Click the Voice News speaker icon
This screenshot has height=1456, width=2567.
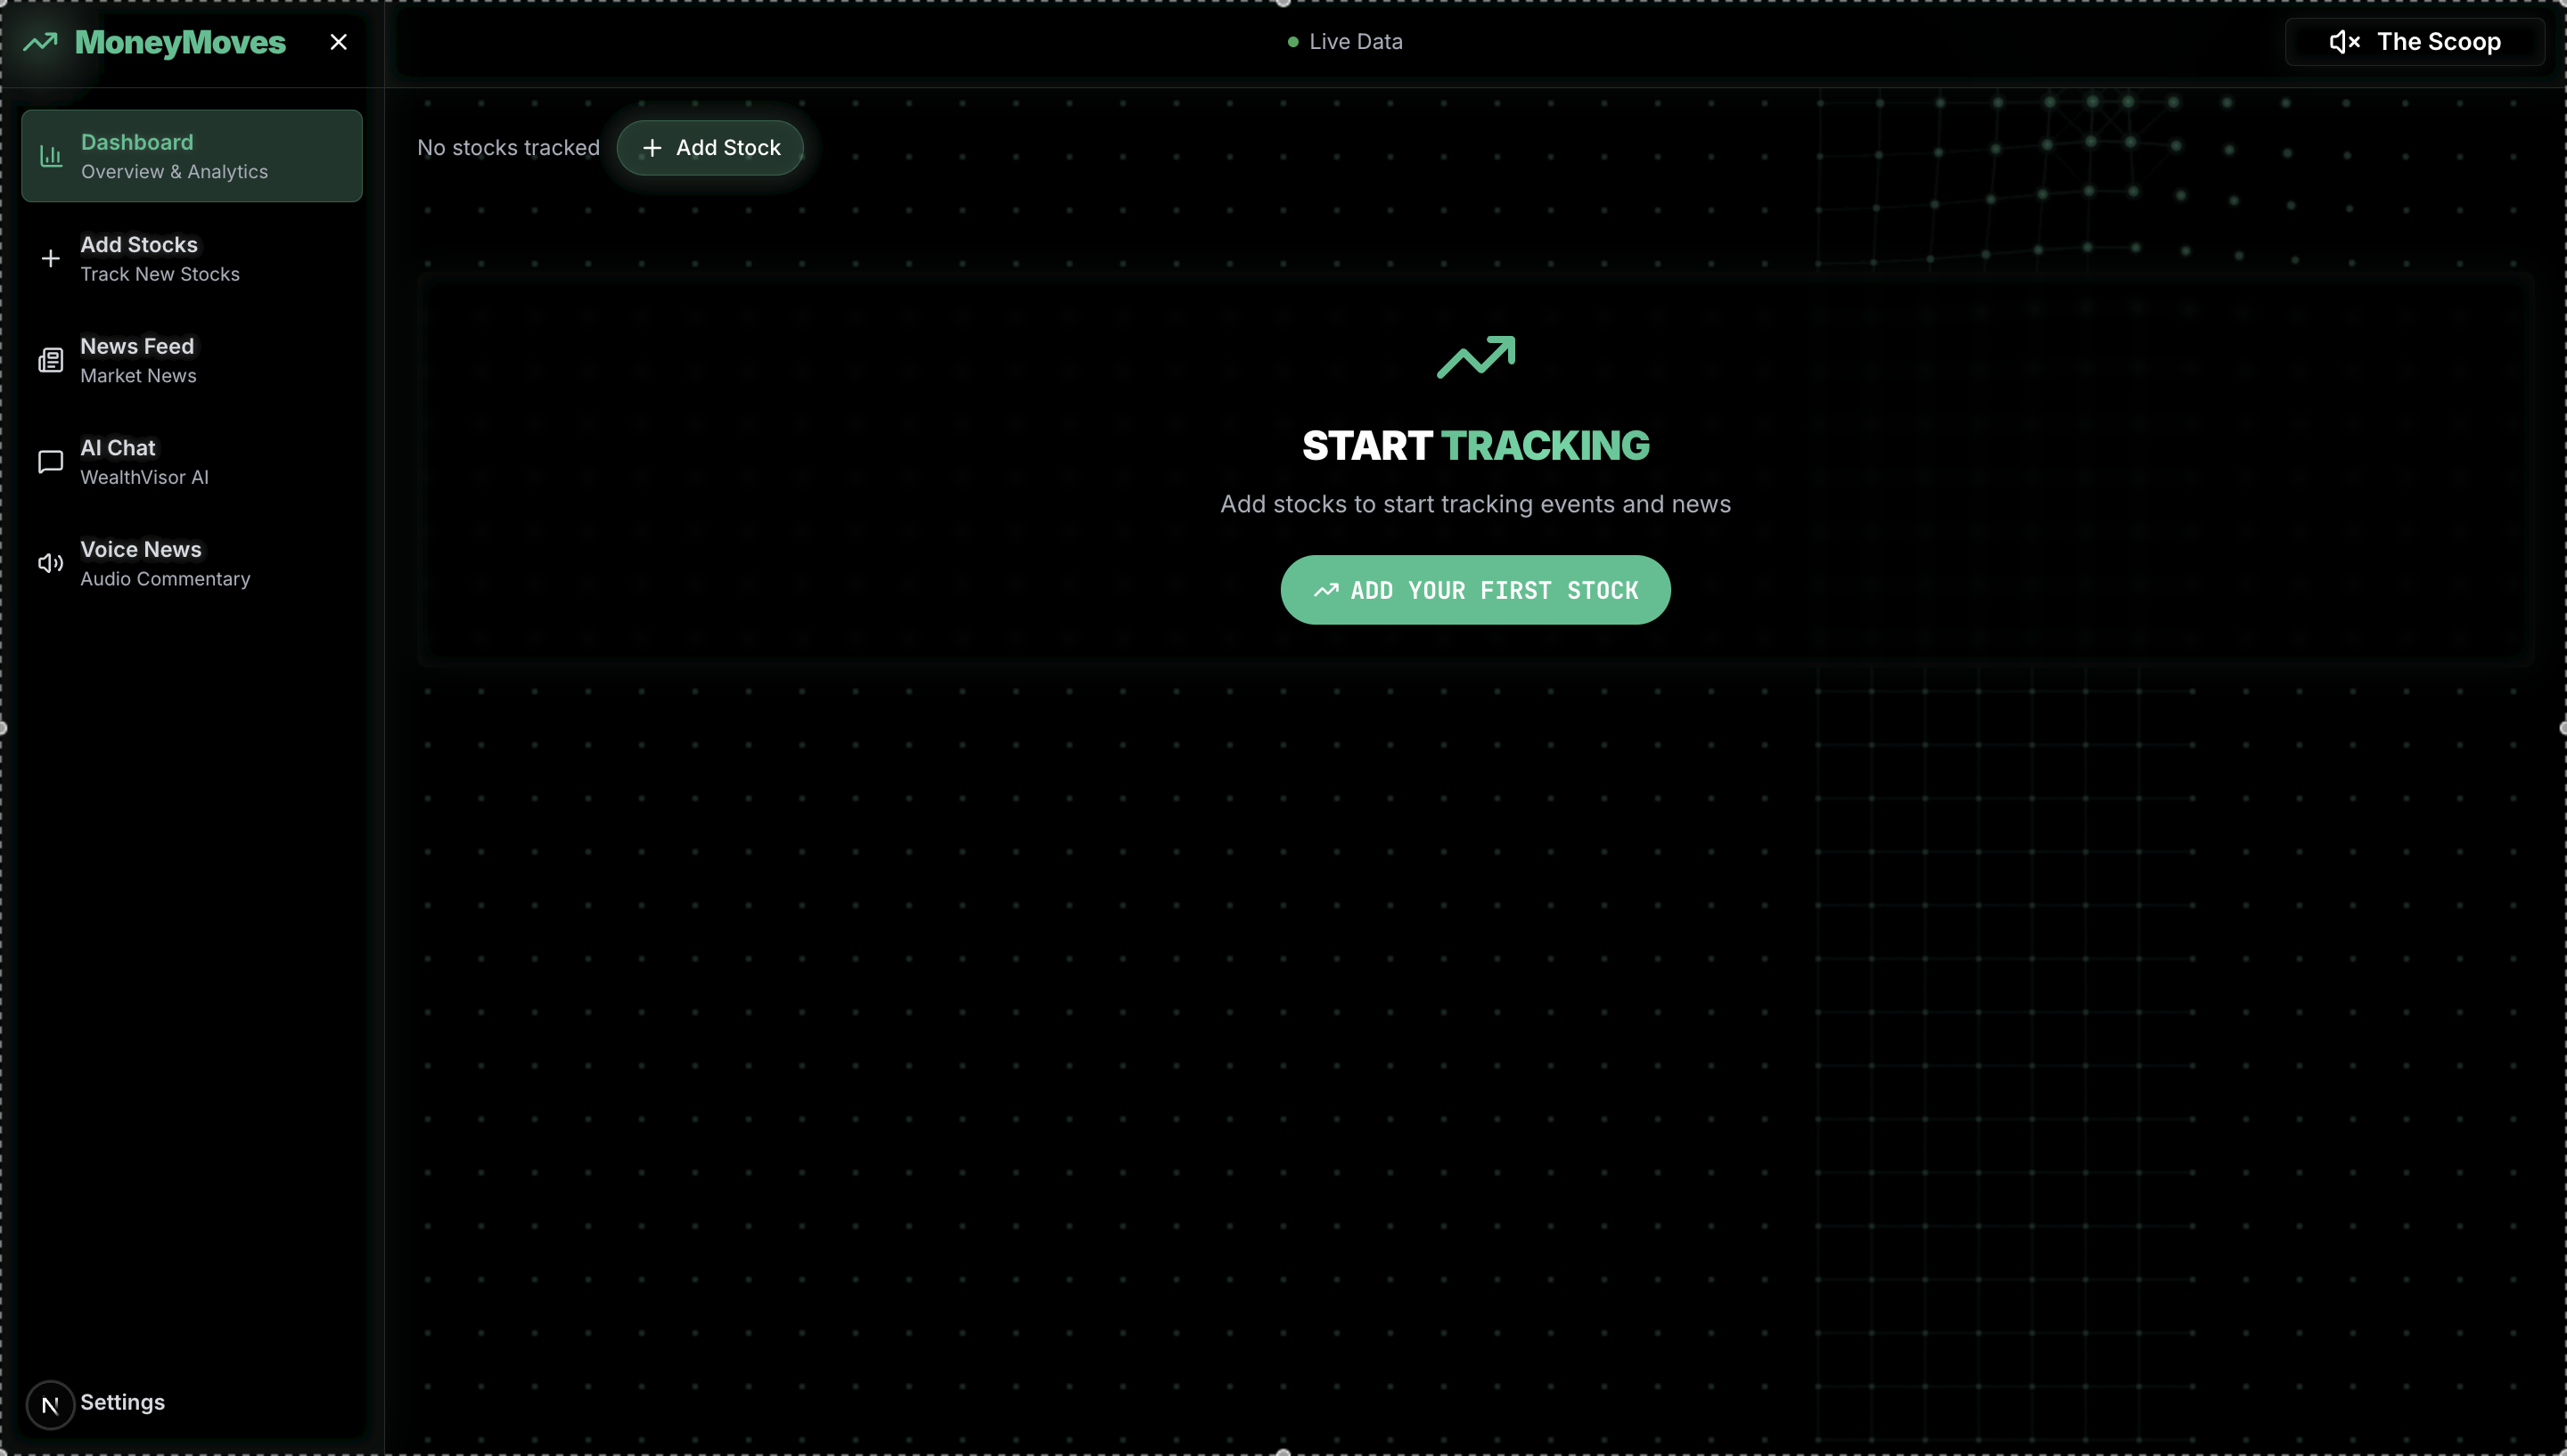pyautogui.click(x=51, y=563)
